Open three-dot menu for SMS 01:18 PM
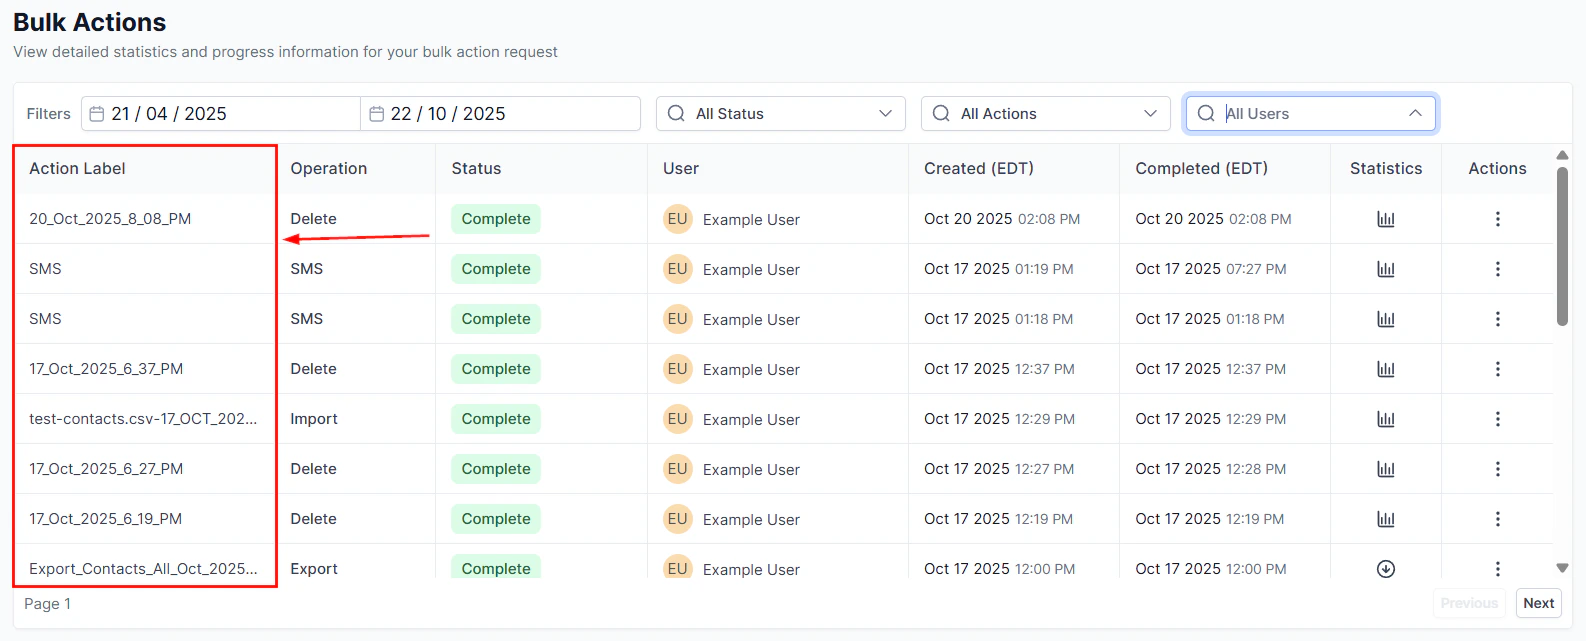The height and width of the screenshot is (641, 1586). (1497, 319)
